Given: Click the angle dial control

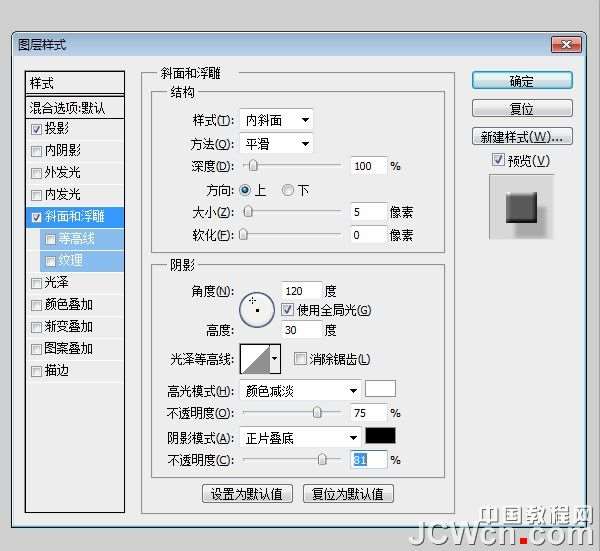Looking at the screenshot, I should pos(257,310).
